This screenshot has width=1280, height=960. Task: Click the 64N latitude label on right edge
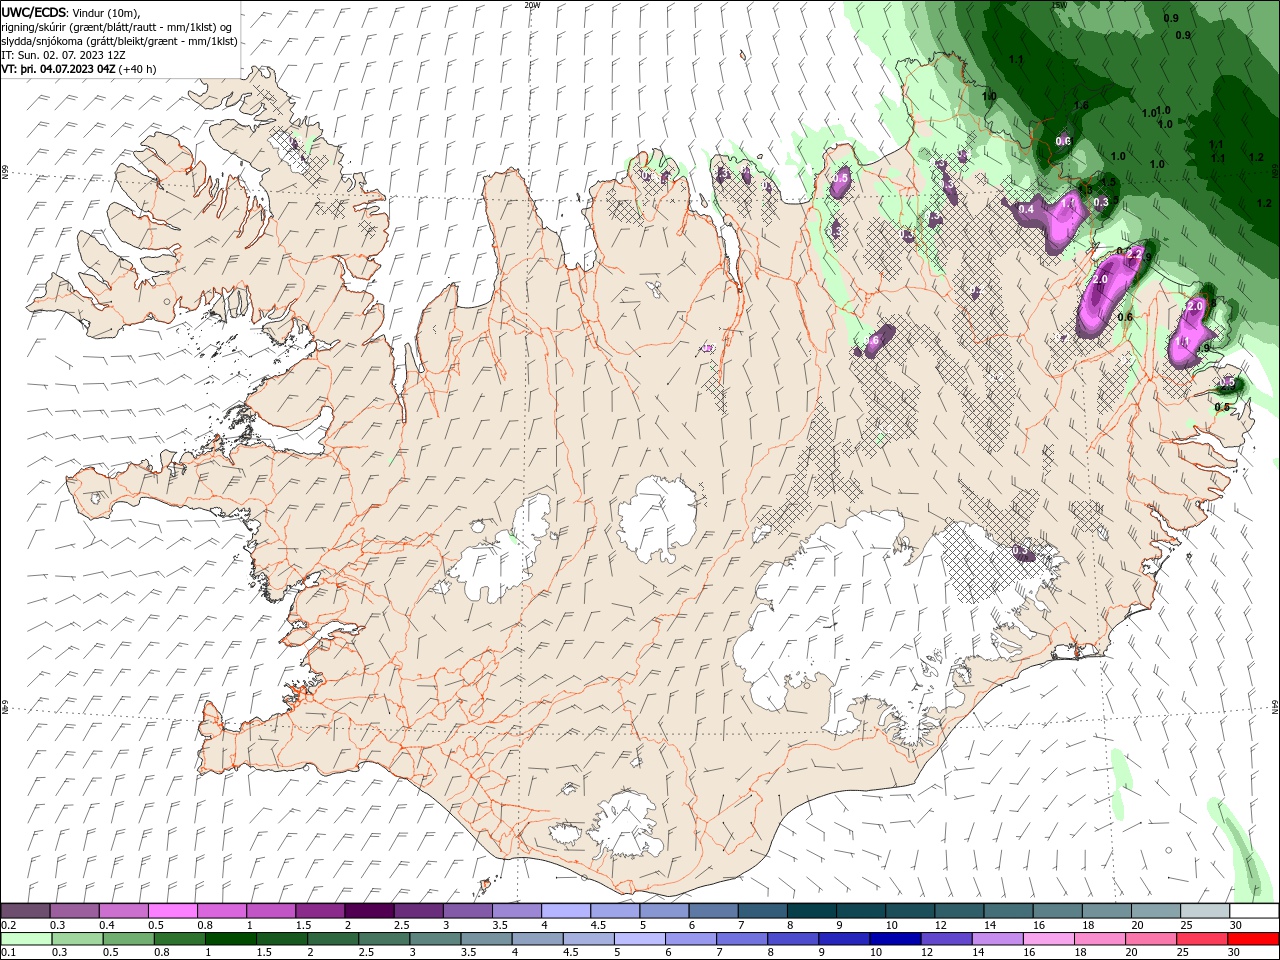pos(1275,707)
